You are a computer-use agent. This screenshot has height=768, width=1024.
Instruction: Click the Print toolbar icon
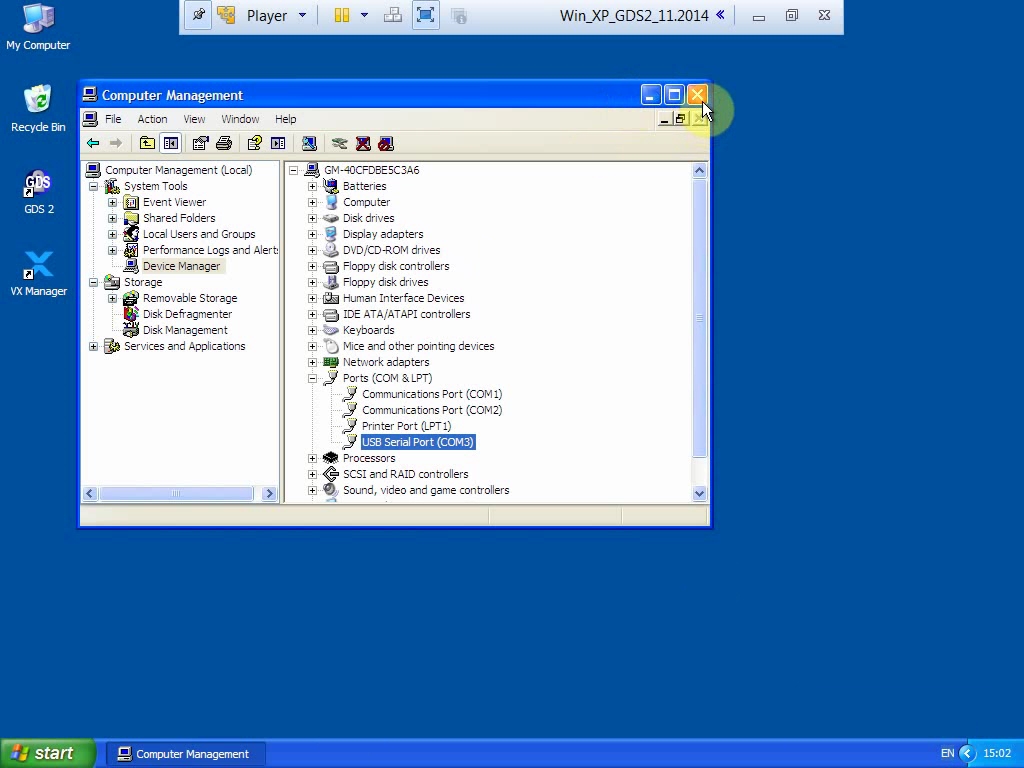click(x=224, y=143)
